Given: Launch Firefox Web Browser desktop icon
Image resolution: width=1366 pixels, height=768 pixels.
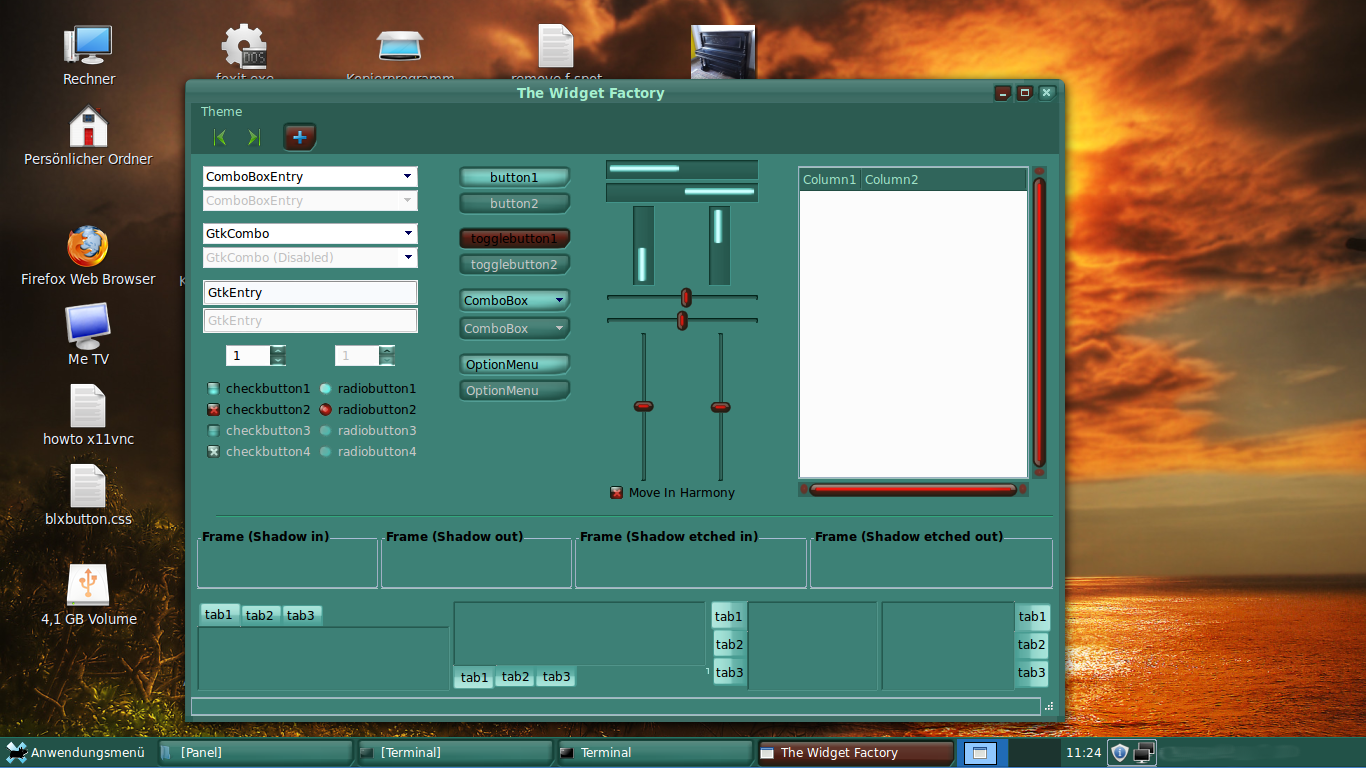Looking at the screenshot, I should click(88, 246).
